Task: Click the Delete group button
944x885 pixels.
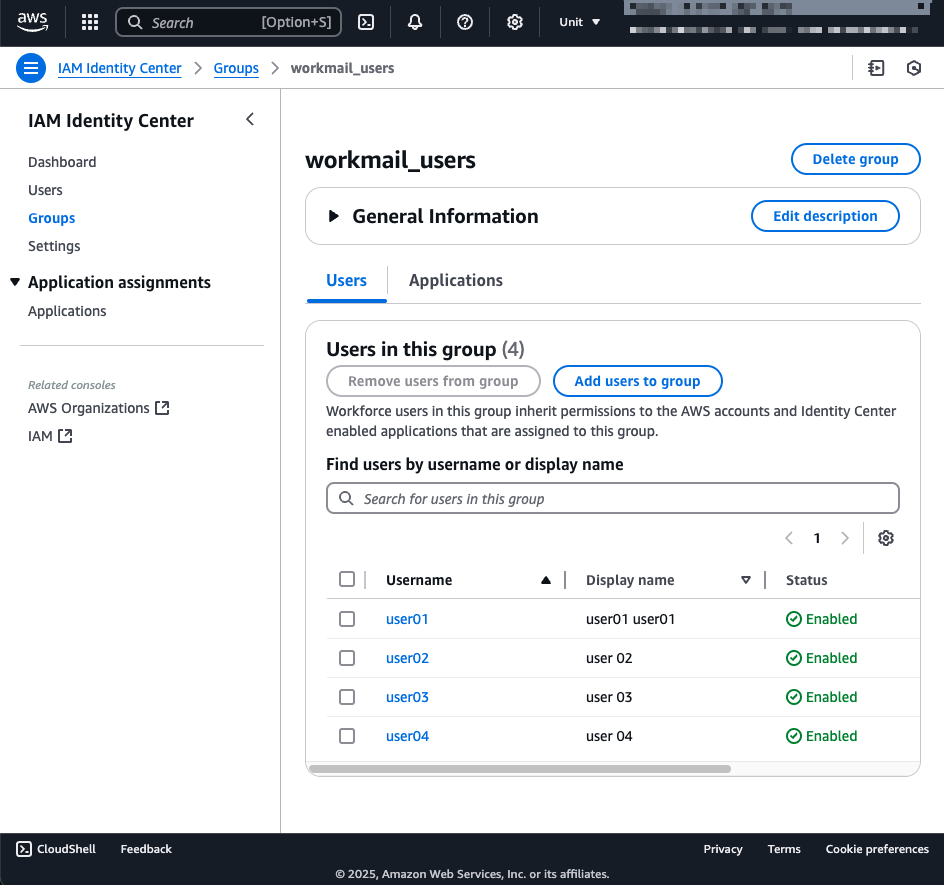Action: pos(855,158)
